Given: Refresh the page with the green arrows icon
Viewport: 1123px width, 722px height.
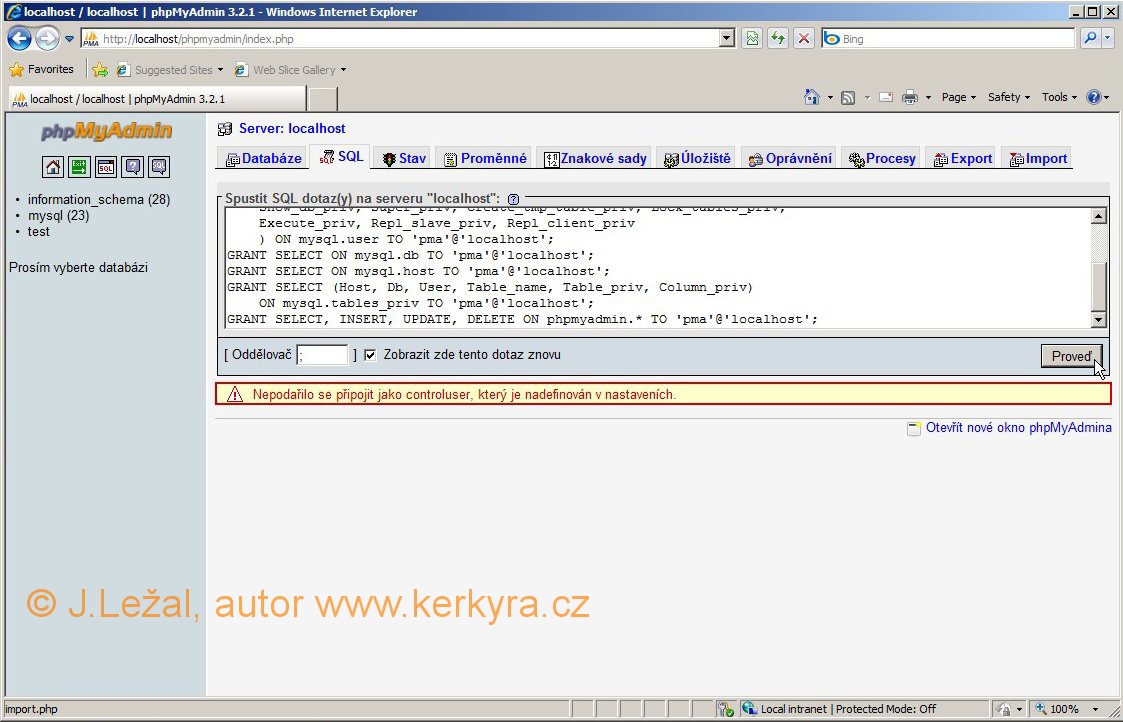Looking at the screenshot, I should coord(778,39).
